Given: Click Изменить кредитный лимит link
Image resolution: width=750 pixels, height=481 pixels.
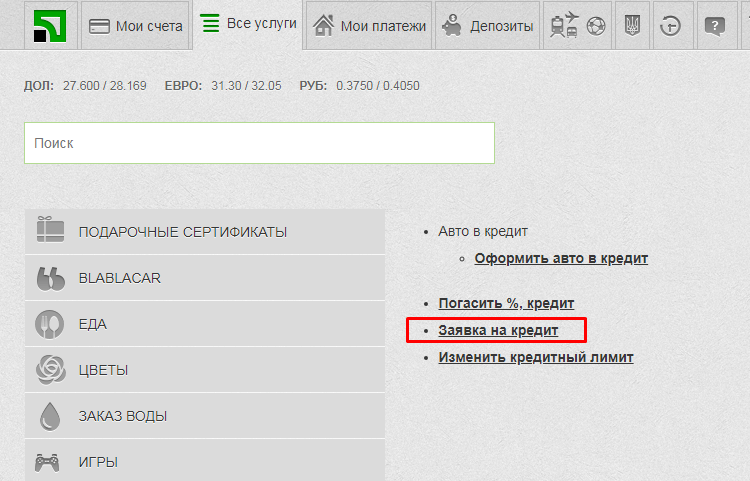Looking at the screenshot, I should (x=536, y=357).
